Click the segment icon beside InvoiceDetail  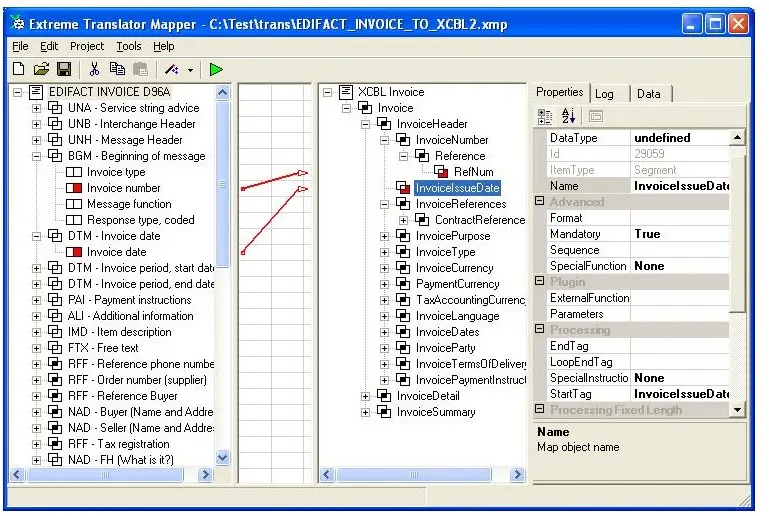(384, 396)
